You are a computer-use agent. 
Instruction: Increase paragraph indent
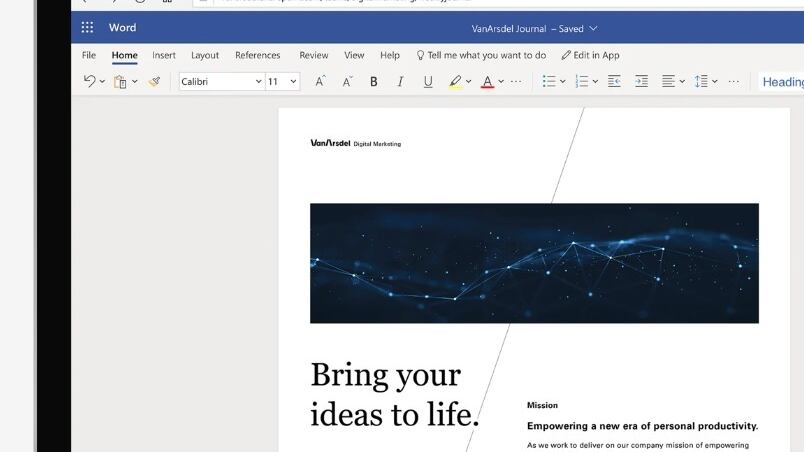(641, 82)
